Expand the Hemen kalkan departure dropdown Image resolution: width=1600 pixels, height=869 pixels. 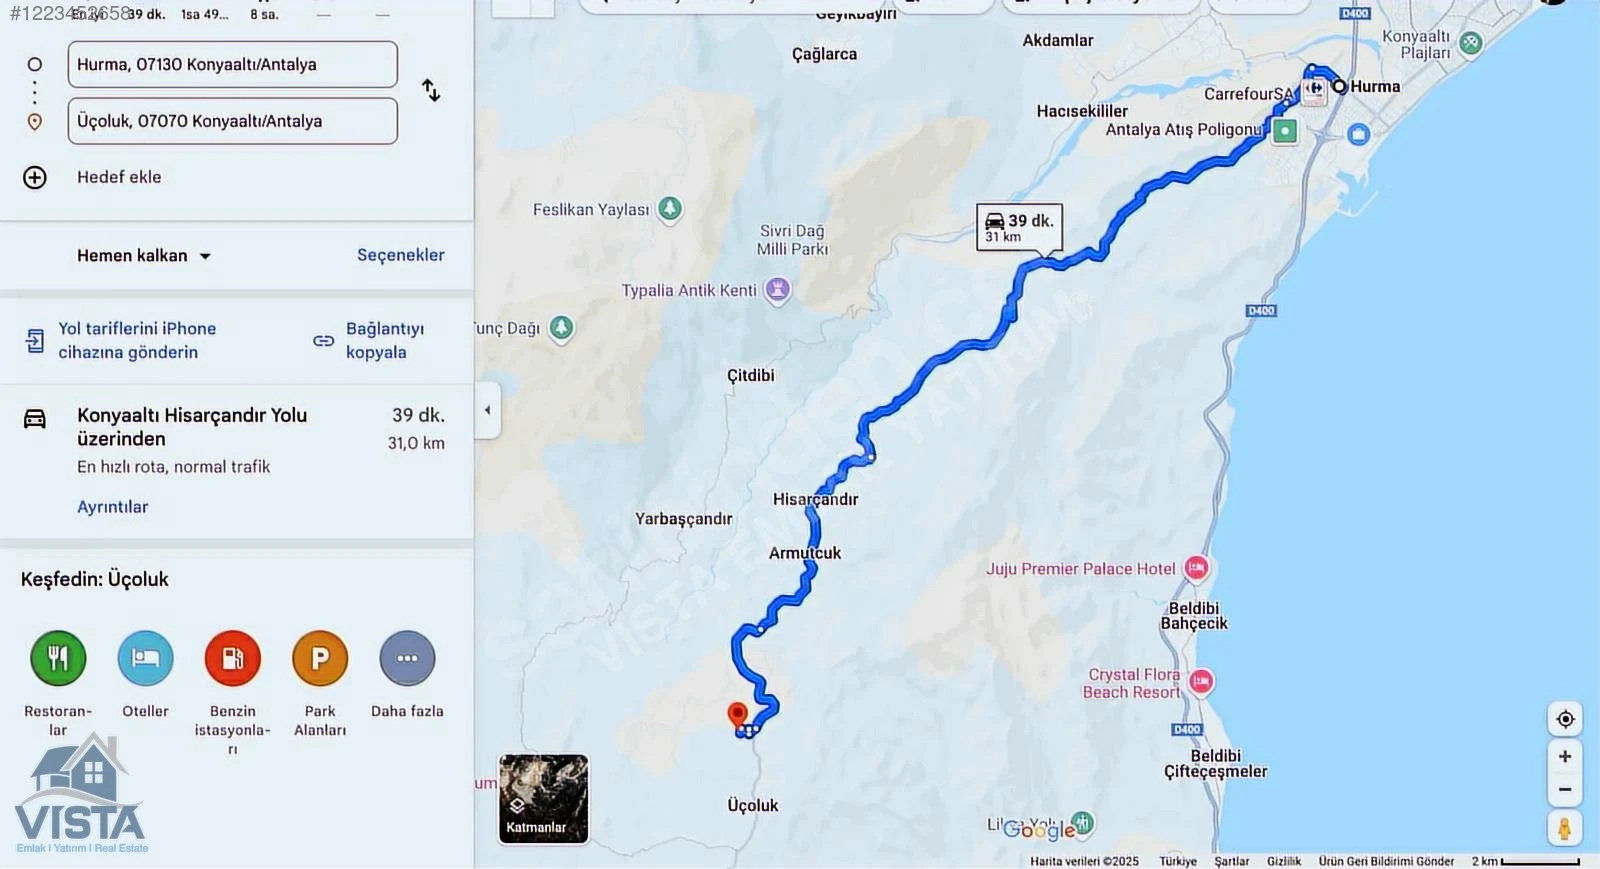click(x=144, y=256)
